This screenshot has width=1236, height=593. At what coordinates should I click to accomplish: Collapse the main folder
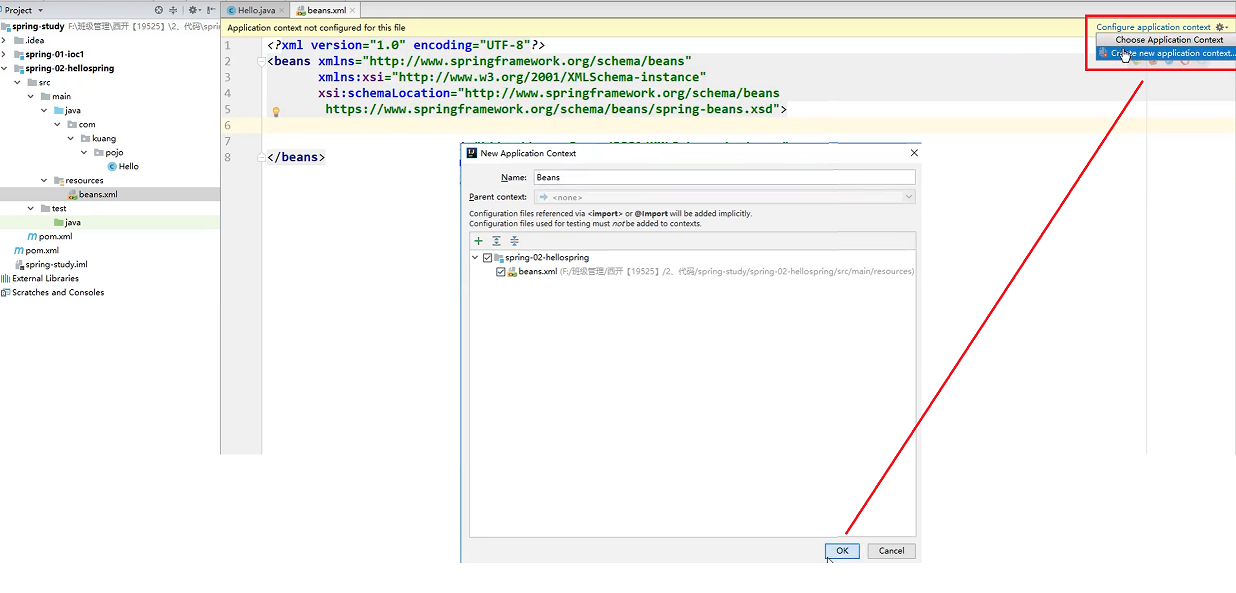pos(31,96)
